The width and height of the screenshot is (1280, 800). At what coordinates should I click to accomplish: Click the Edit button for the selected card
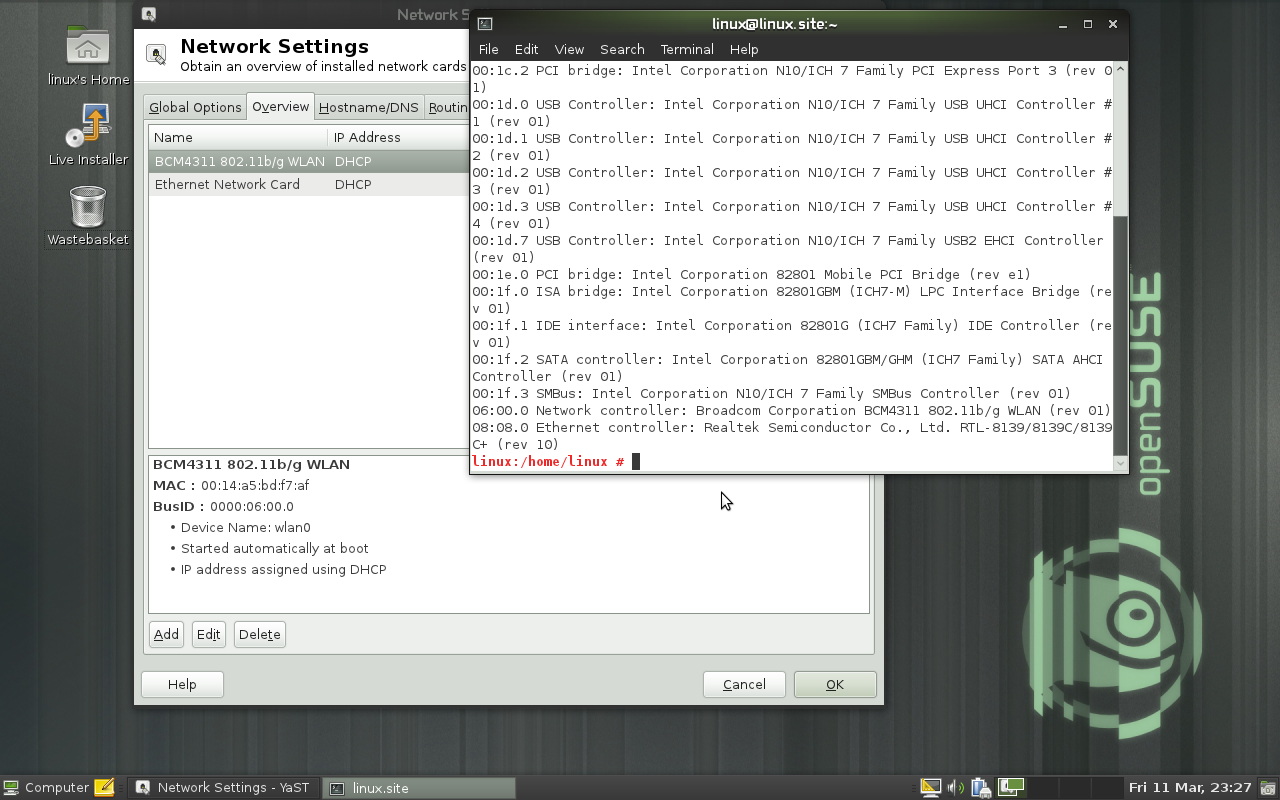pos(209,634)
